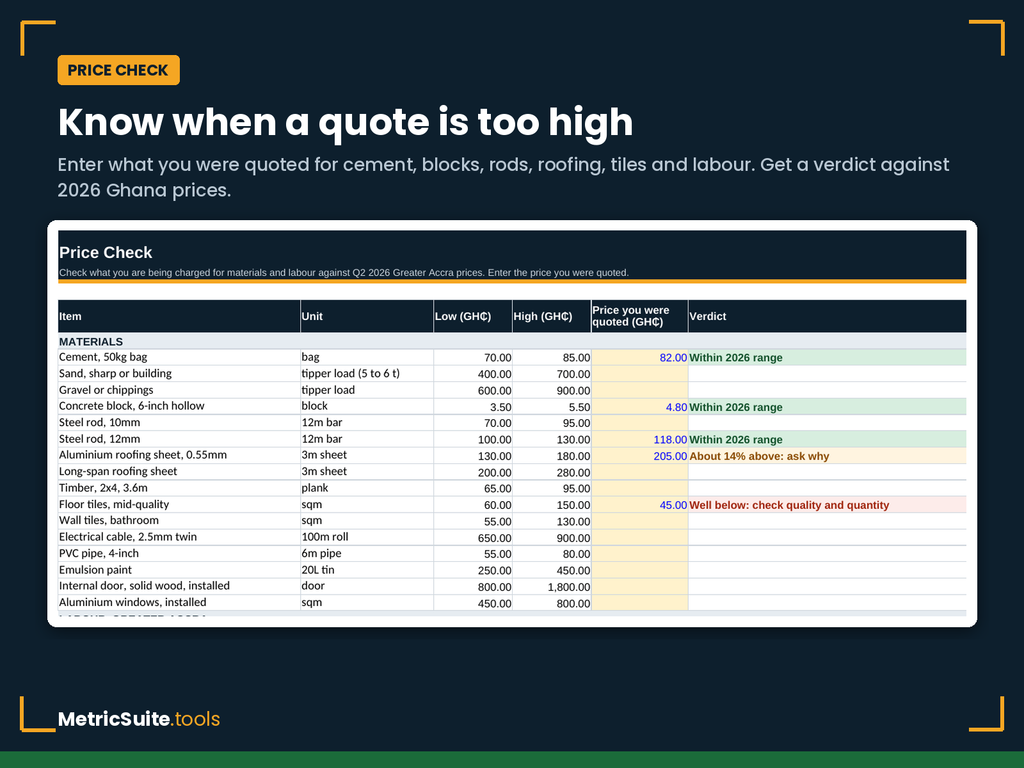Click 'Well below: check quality and quantity' verdict
This screenshot has width=1024, height=768.
tap(827, 504)
